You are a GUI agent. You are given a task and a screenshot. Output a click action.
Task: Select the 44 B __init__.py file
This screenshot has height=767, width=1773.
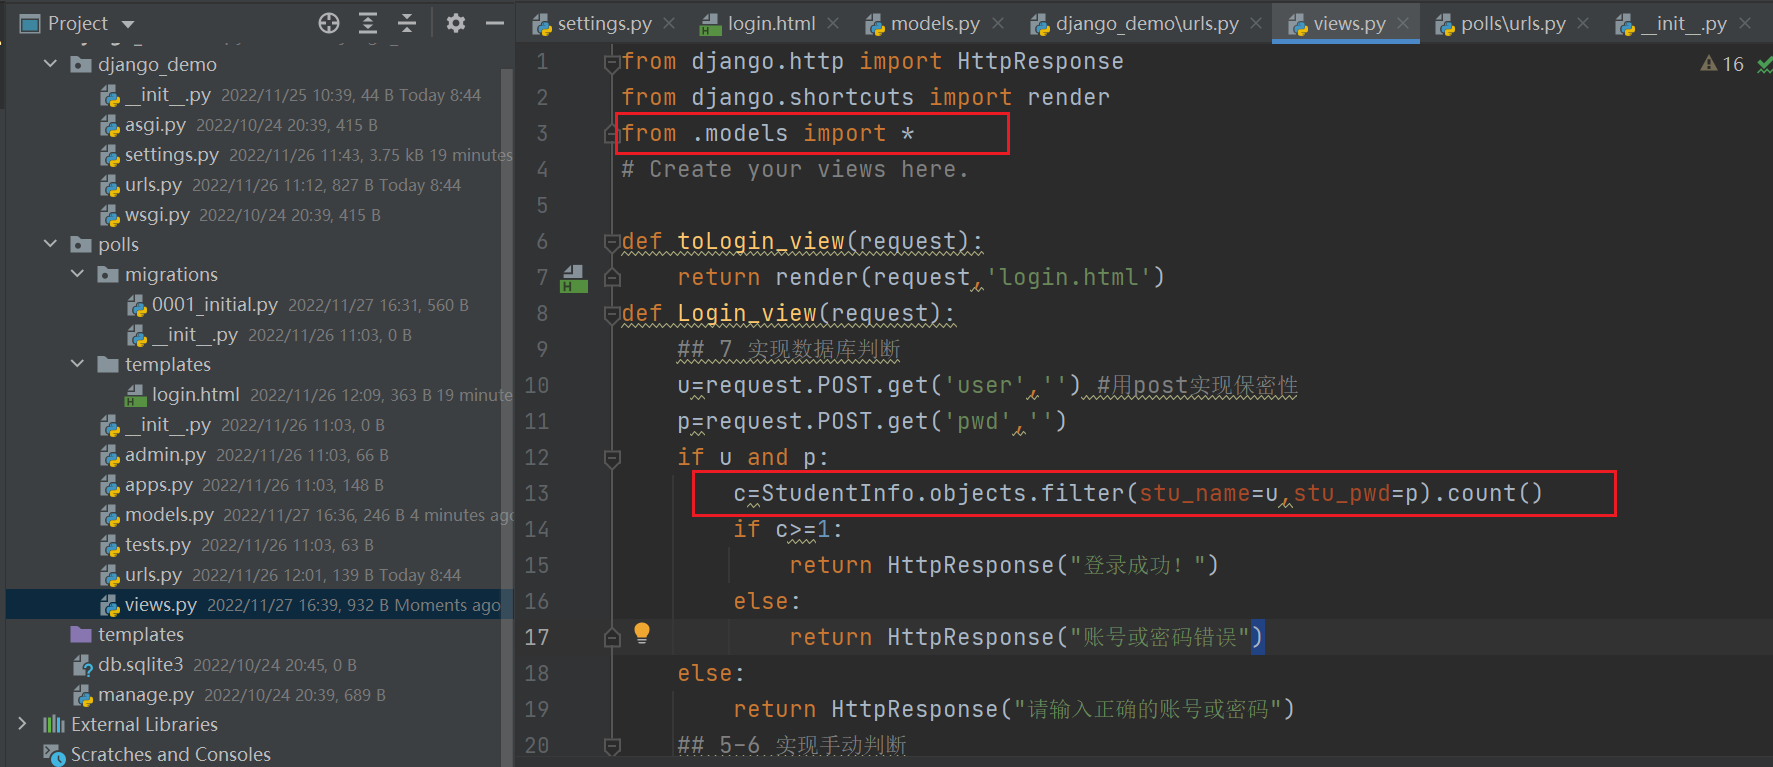click(167, 95)
